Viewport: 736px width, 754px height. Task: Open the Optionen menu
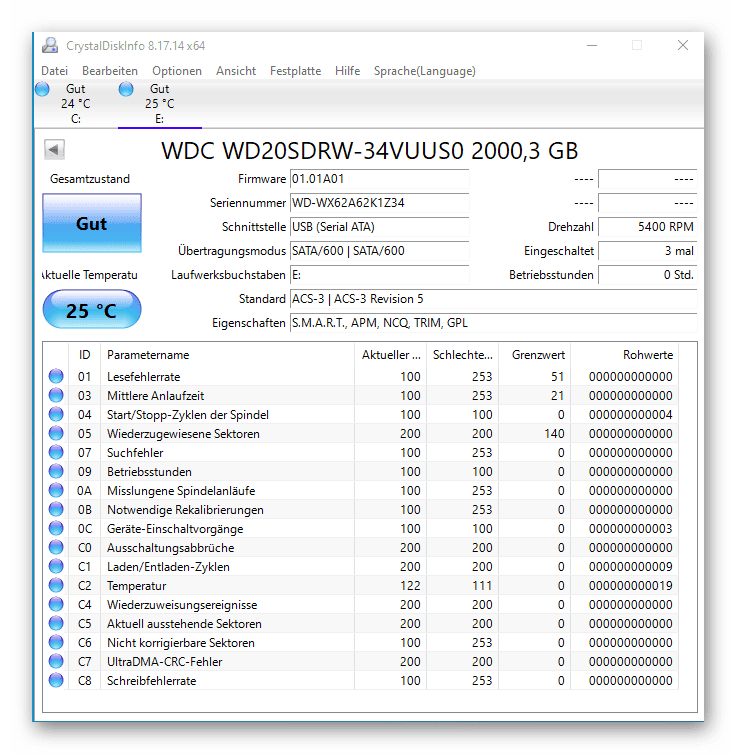point(177,71)
